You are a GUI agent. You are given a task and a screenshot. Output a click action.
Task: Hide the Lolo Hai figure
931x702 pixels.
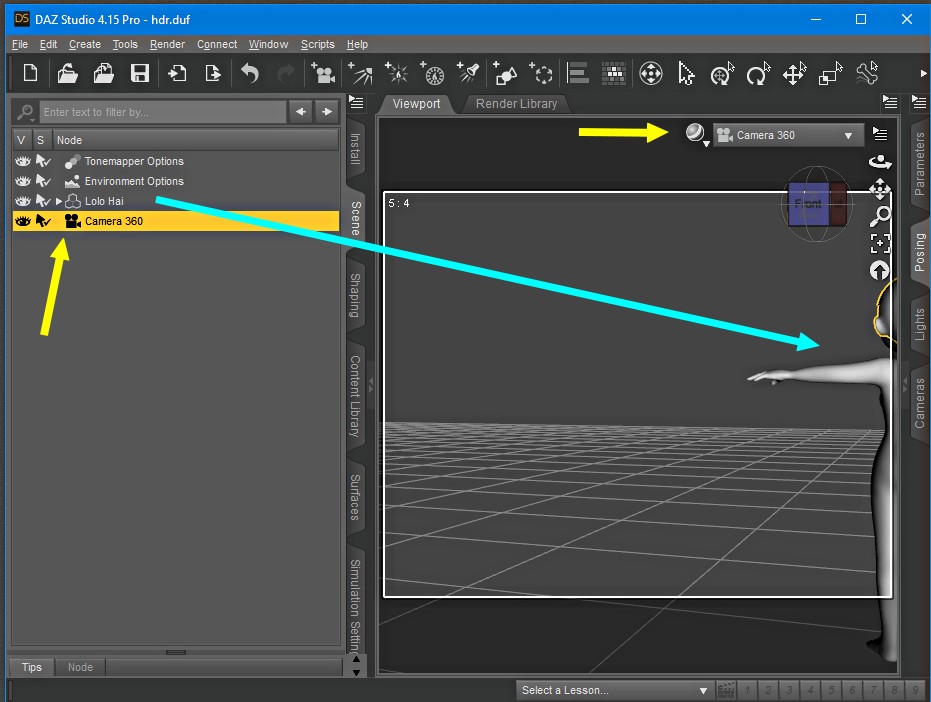coord(23,201)
